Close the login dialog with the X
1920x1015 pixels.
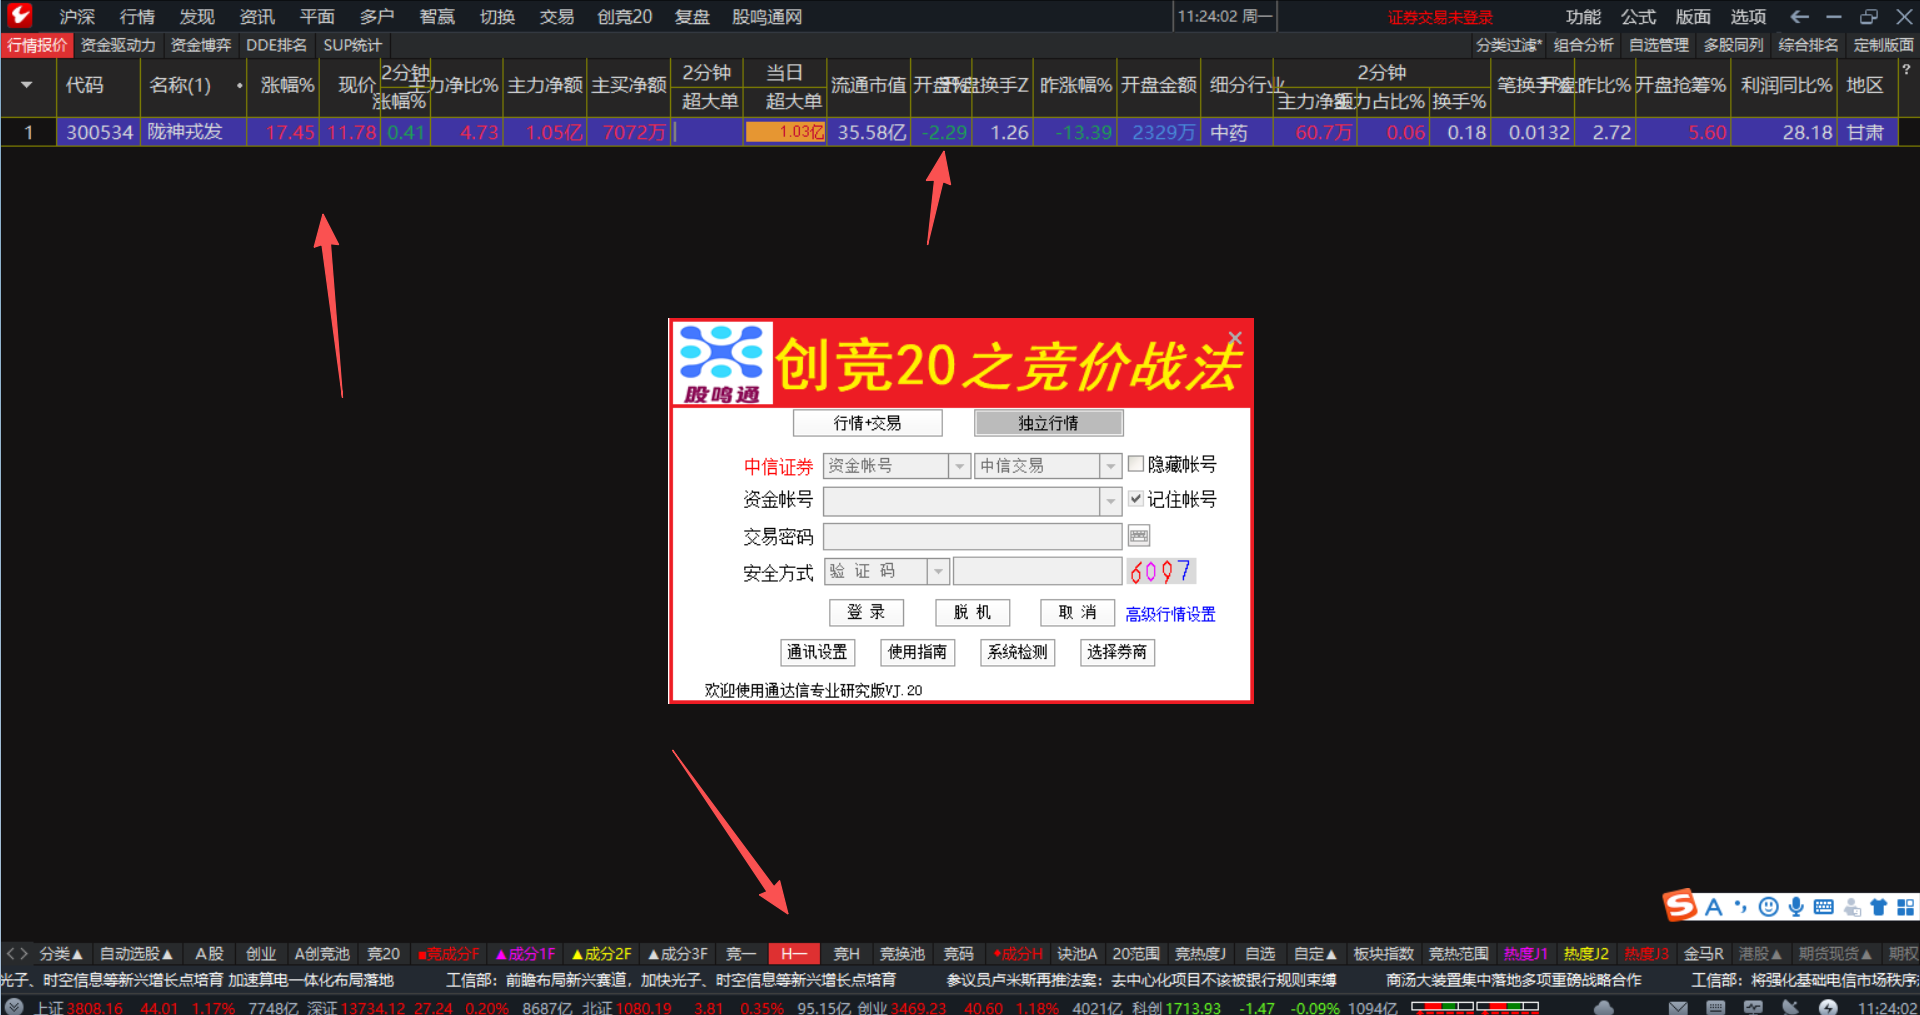(1235, 338)
